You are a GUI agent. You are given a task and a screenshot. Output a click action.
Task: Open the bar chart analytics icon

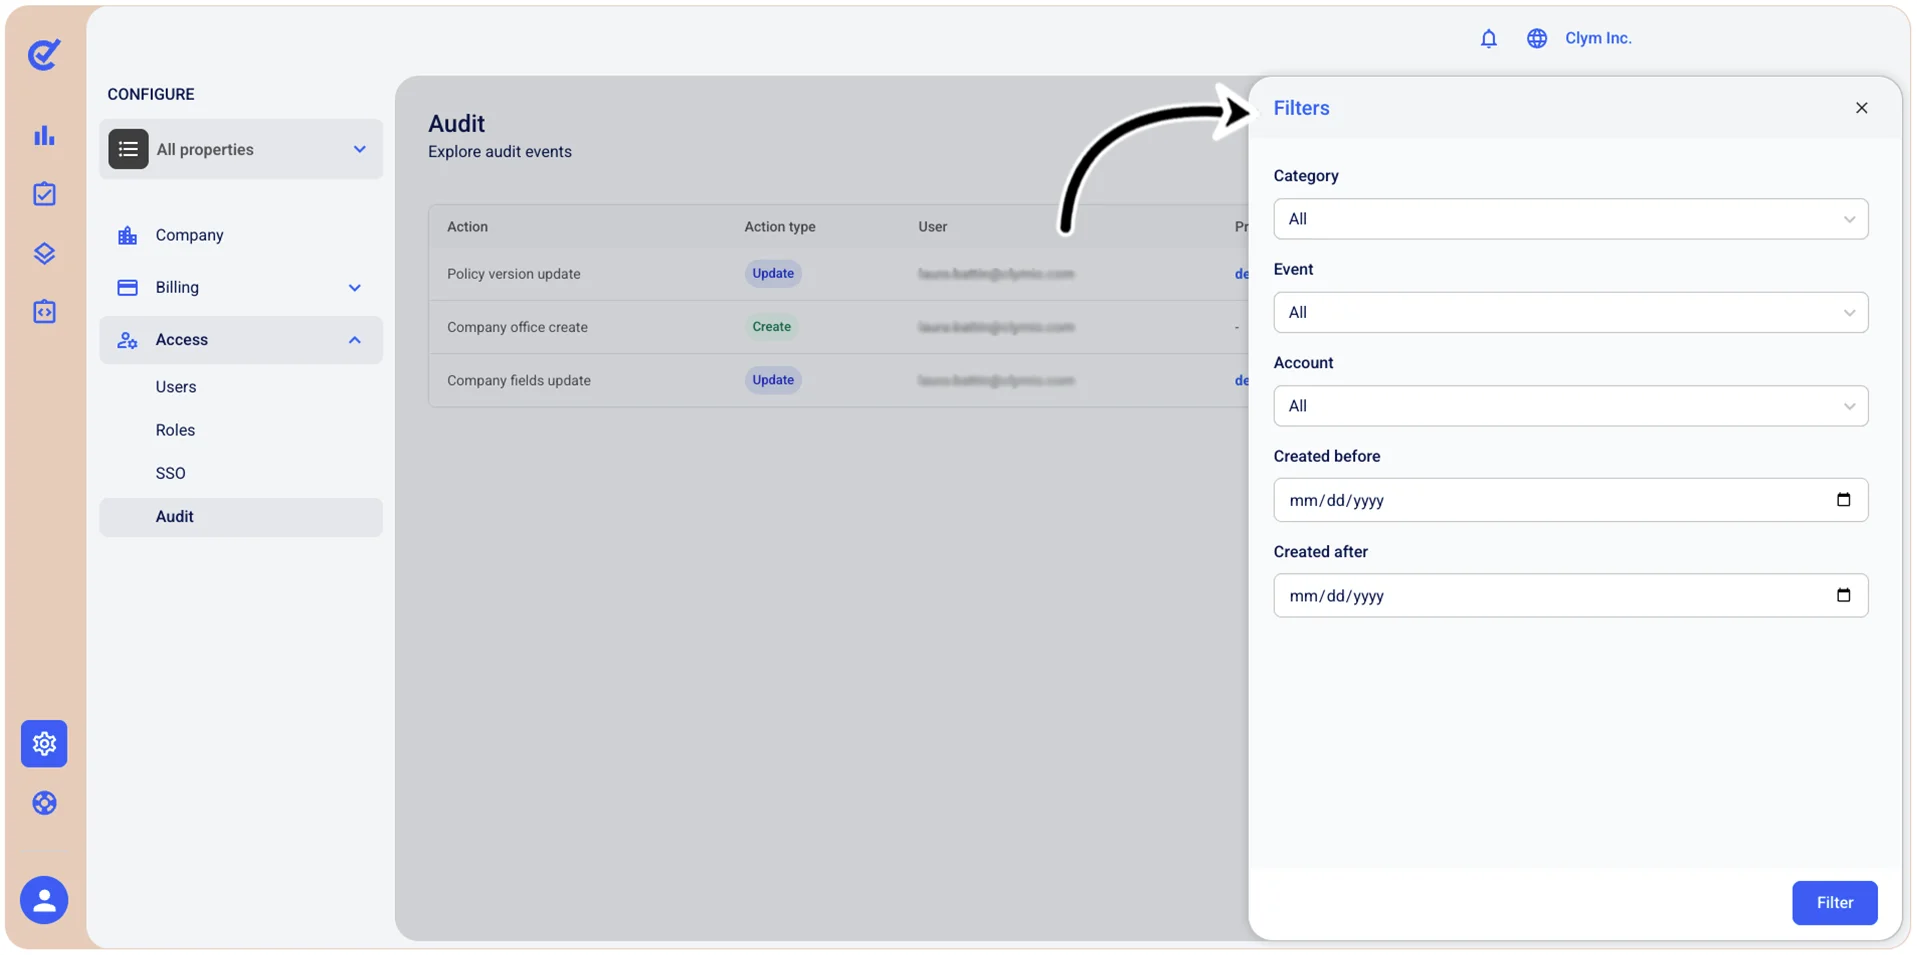point(44,136)
